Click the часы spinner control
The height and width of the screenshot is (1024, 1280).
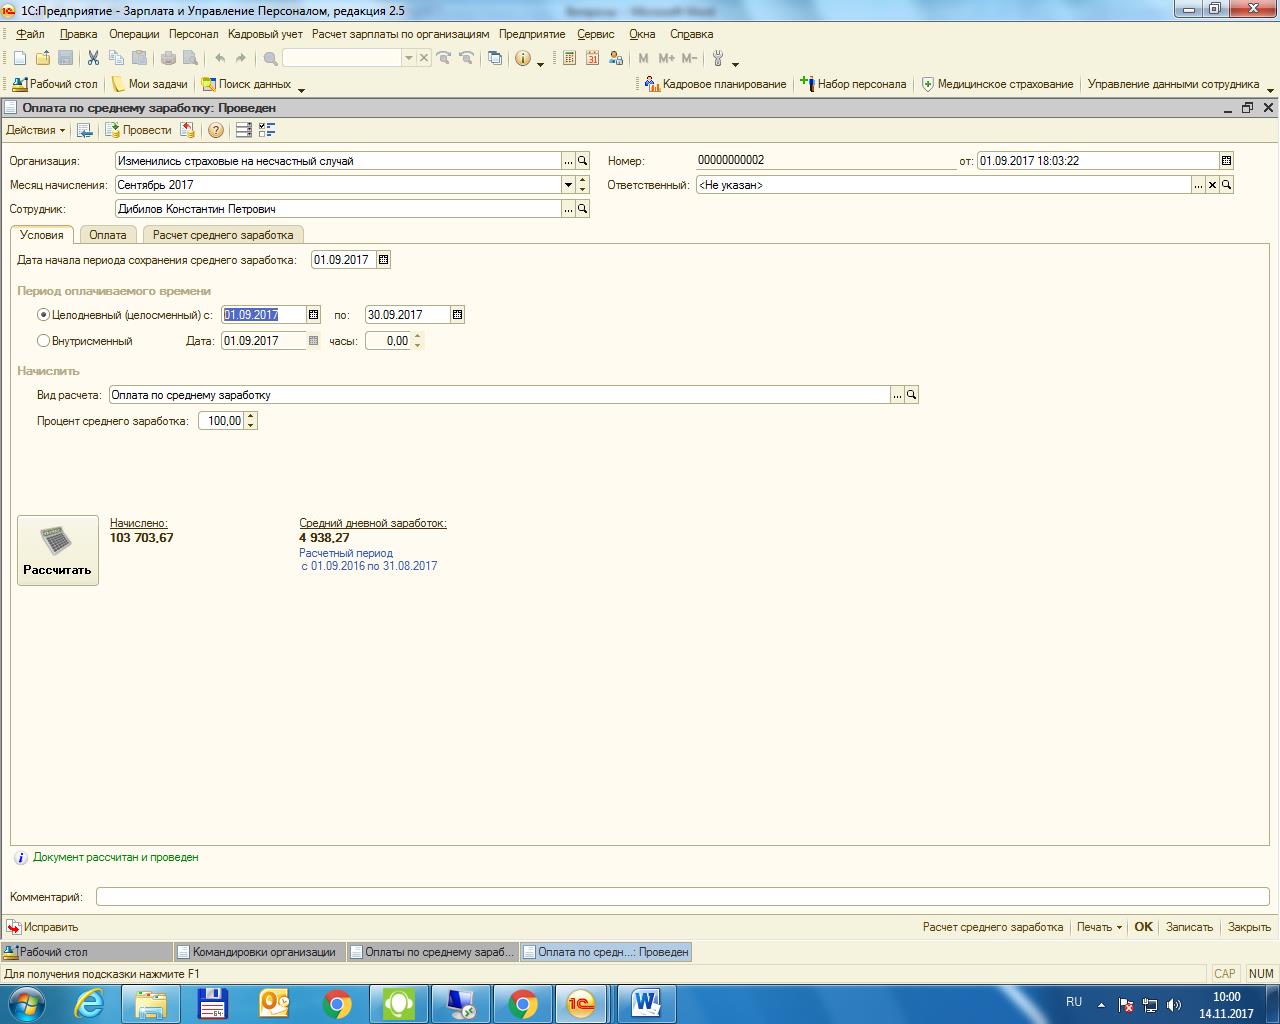pyautogui.click(x=417, y=341)
